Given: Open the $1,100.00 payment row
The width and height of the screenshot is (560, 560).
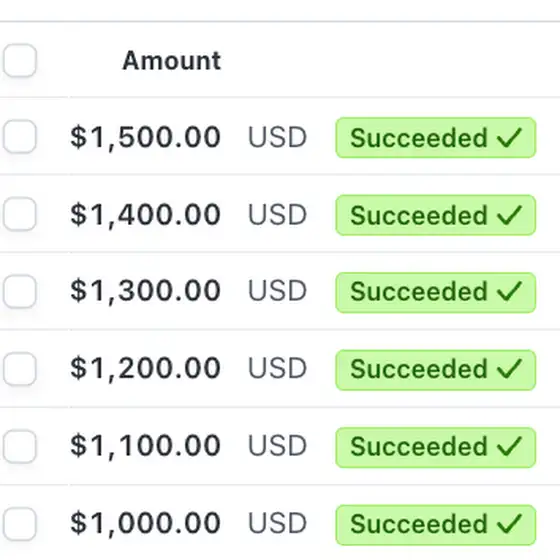Looking at the screenshot, I should click(145, 446).
